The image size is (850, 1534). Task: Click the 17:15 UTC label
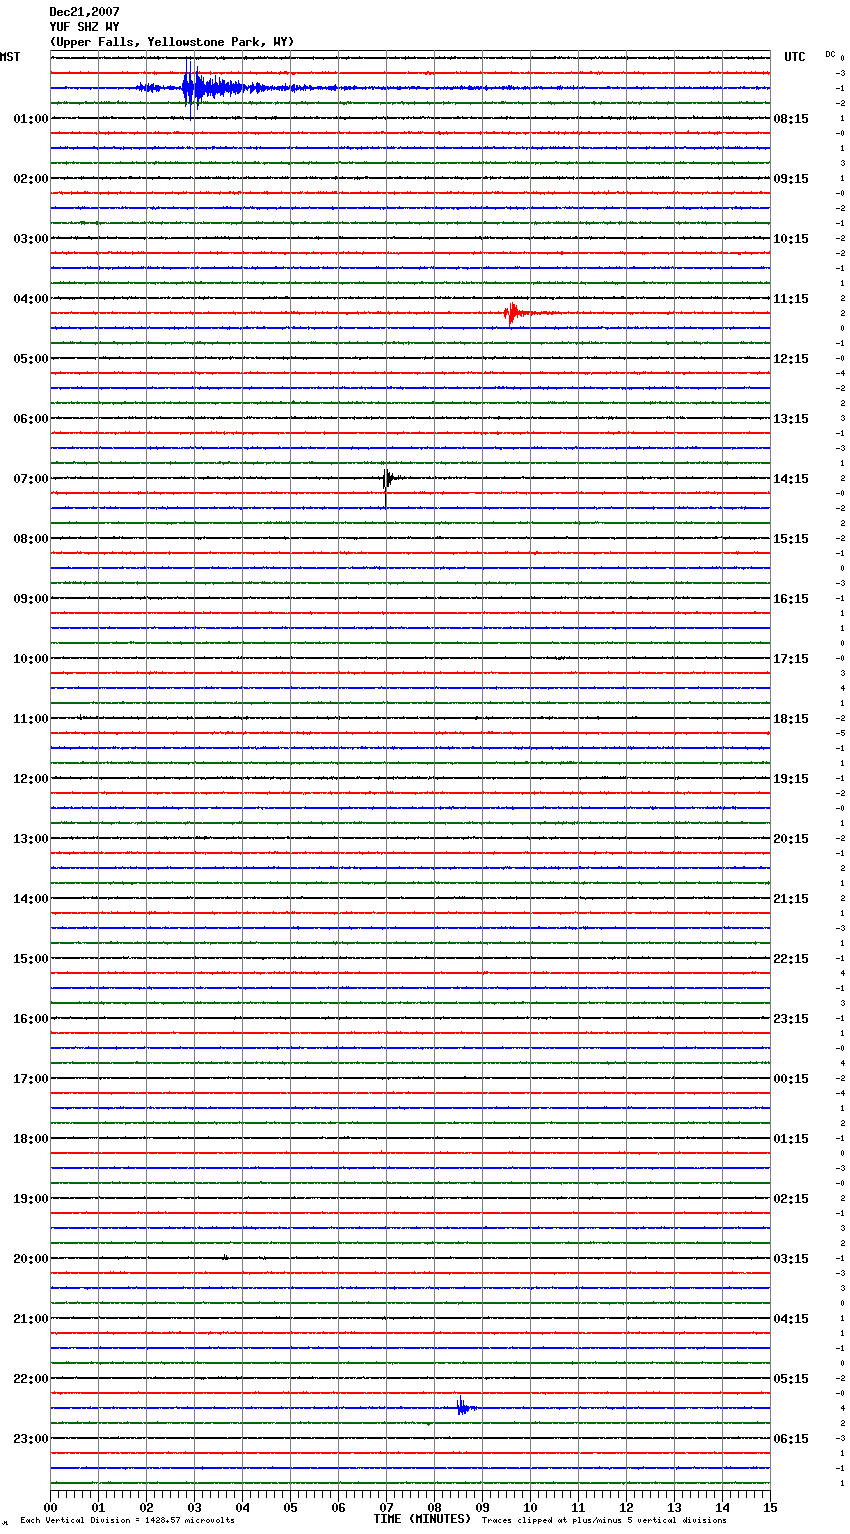(791, 658)
